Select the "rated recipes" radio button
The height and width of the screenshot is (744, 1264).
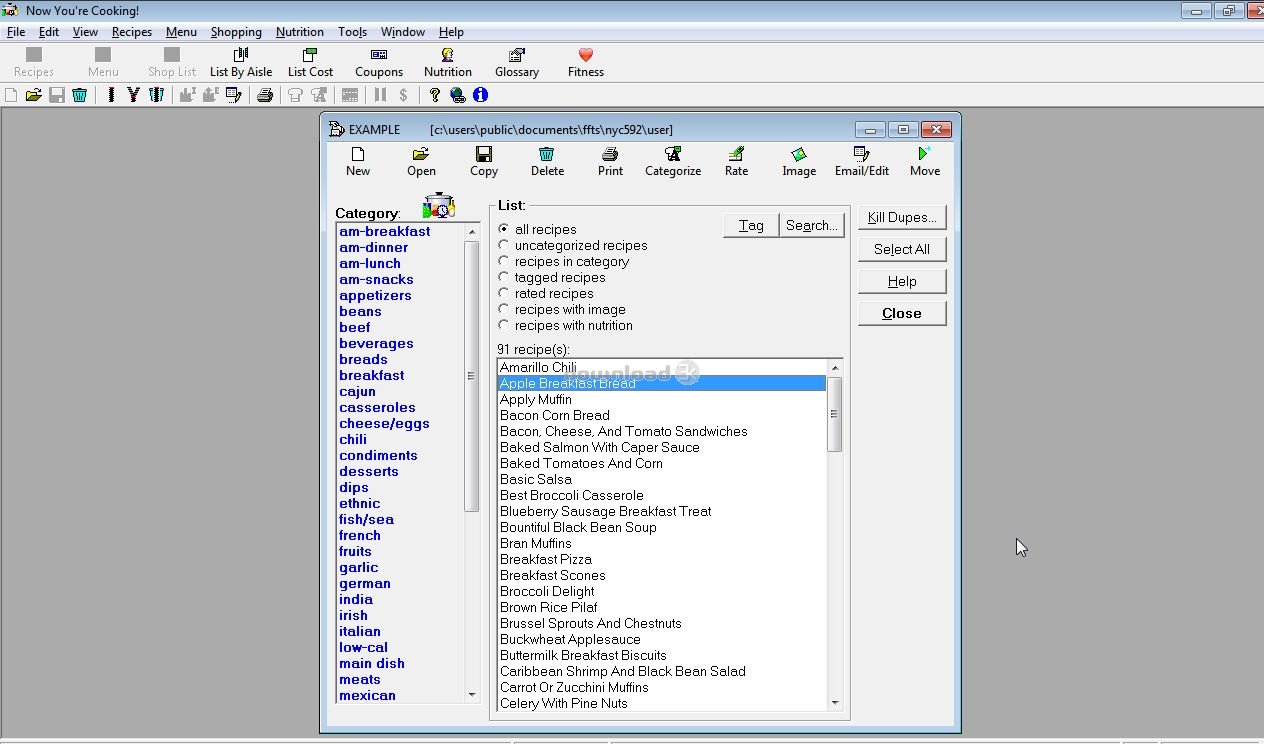[x=504, y=293]
